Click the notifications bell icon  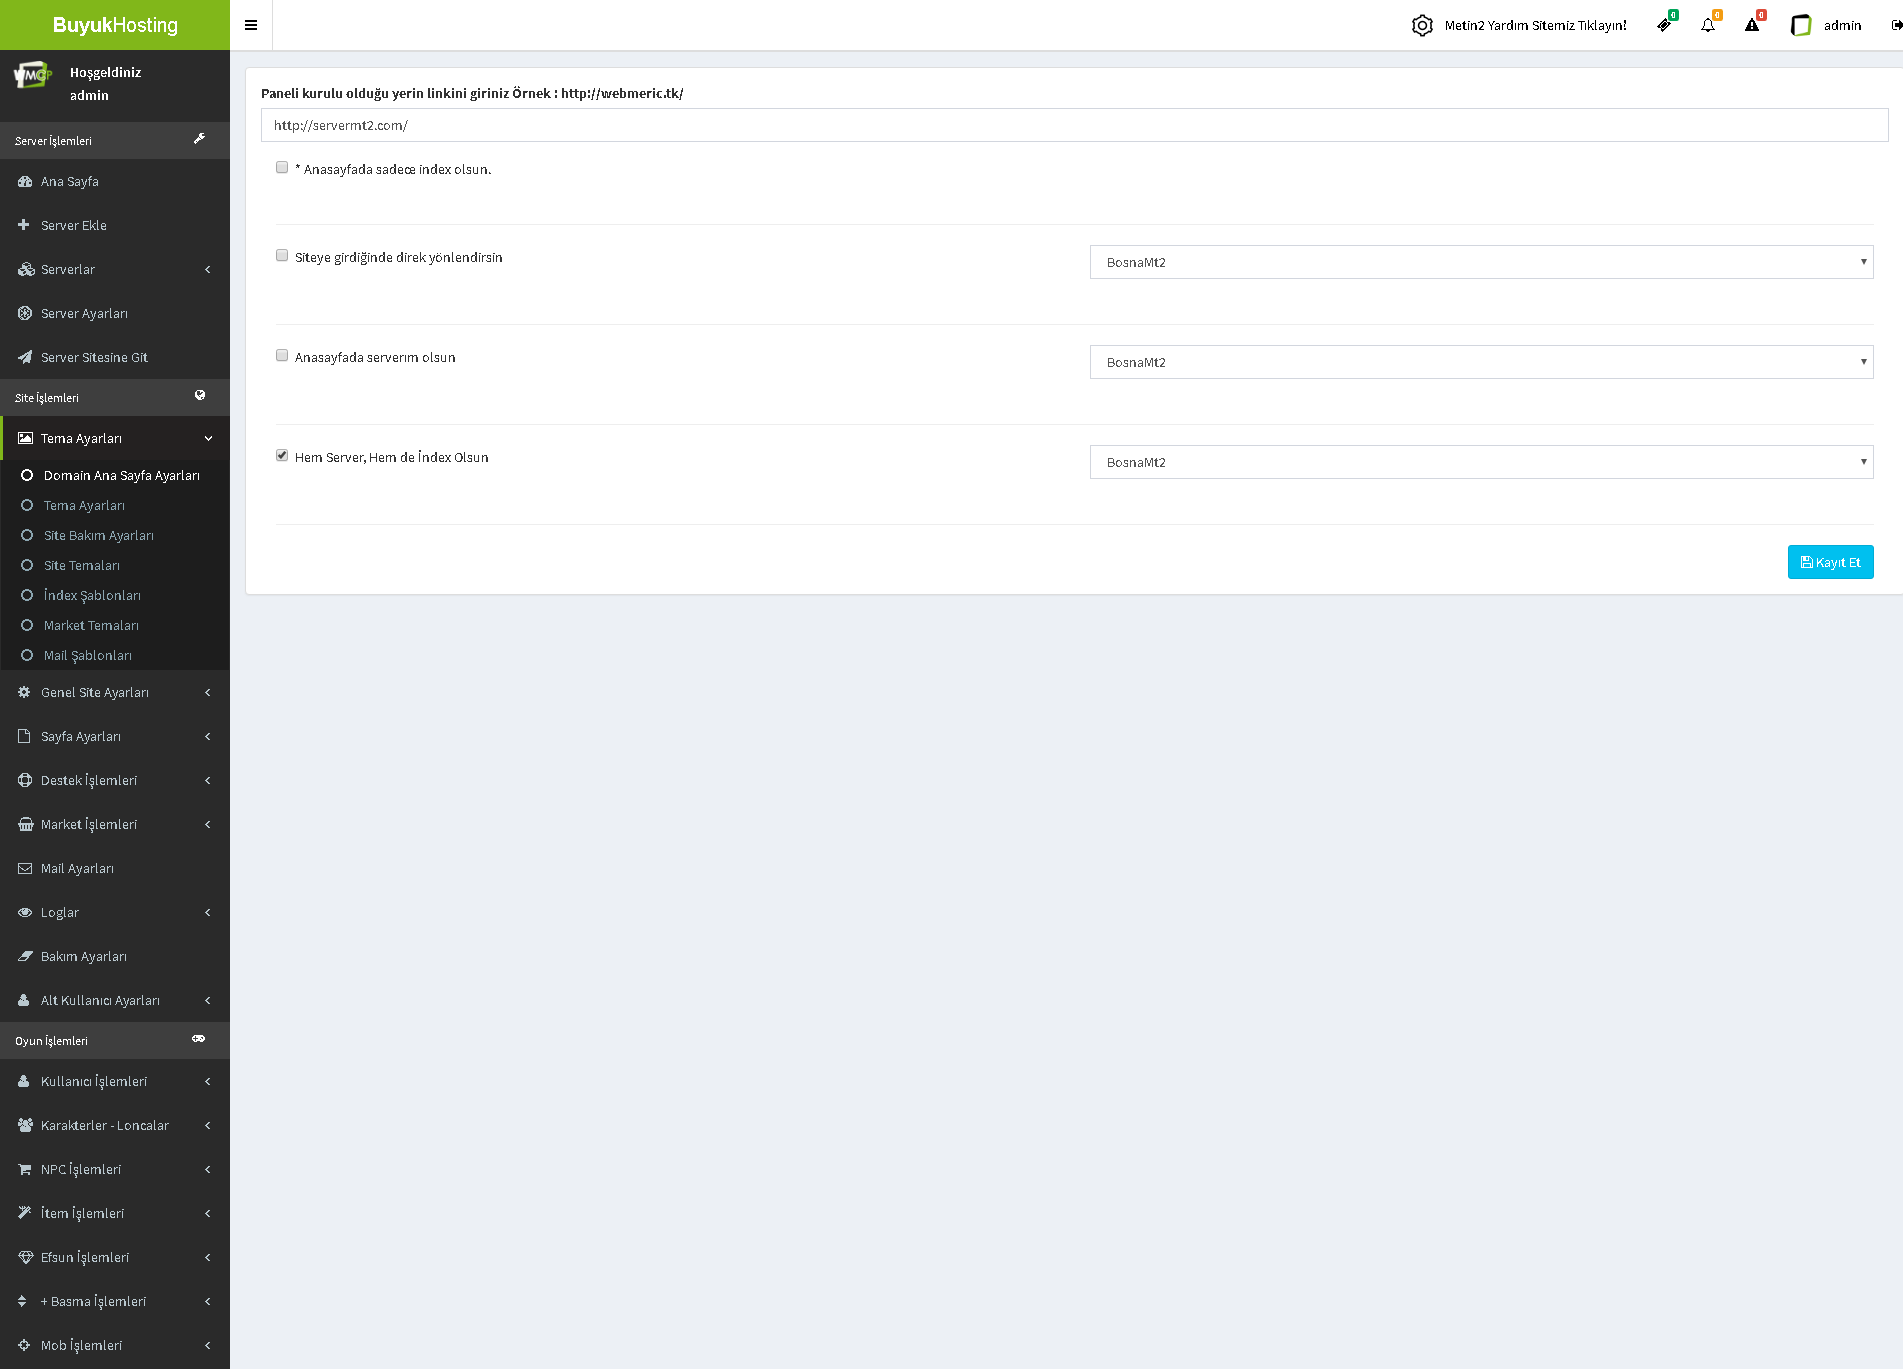(x=1708, y=25)
